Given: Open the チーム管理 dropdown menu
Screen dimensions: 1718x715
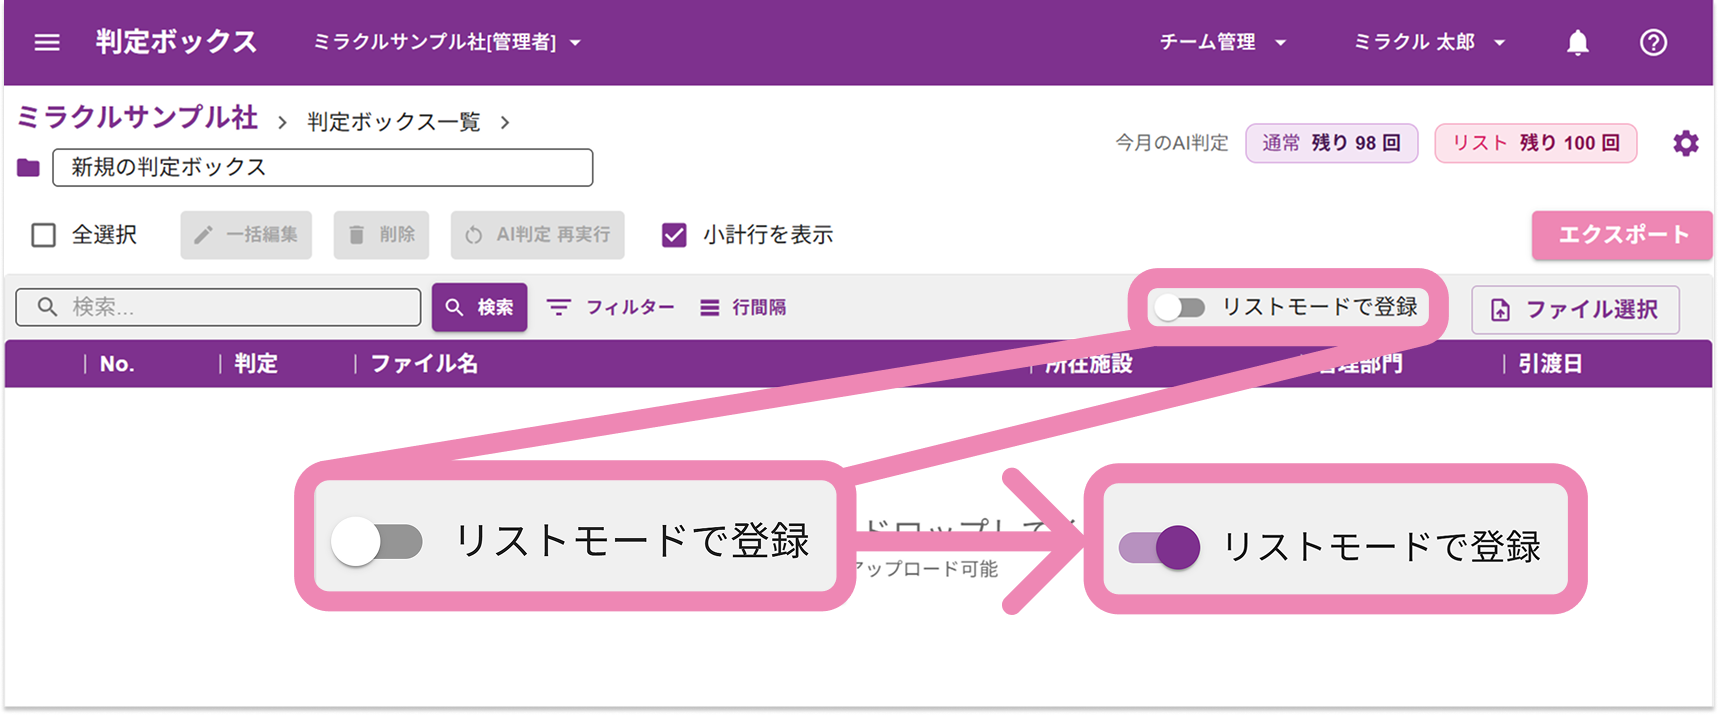Looking at the screenshot, I should click(1222, 42).
